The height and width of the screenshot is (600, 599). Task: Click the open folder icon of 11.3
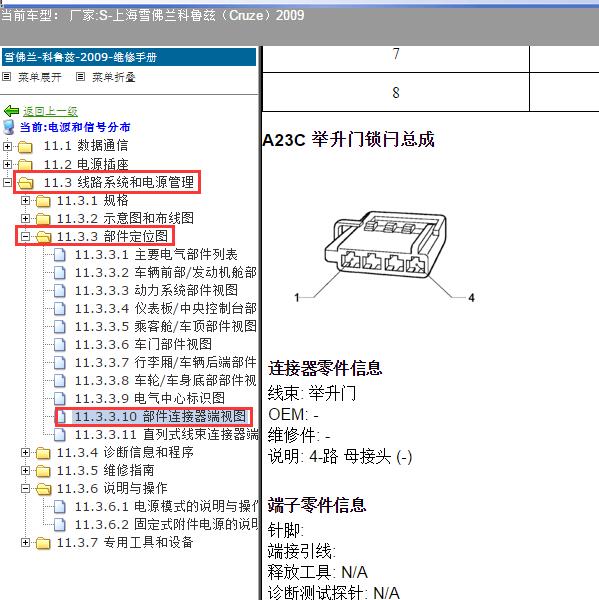tap(26, 183)
